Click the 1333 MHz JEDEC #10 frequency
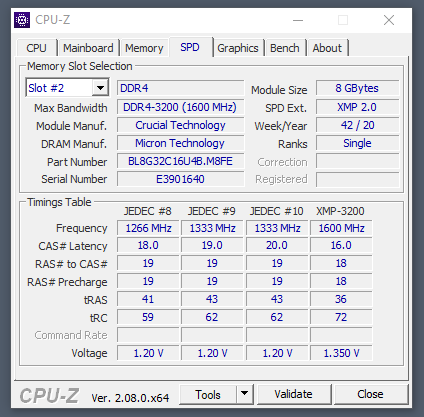Screen dimensions: 424x417 [277, 228]
